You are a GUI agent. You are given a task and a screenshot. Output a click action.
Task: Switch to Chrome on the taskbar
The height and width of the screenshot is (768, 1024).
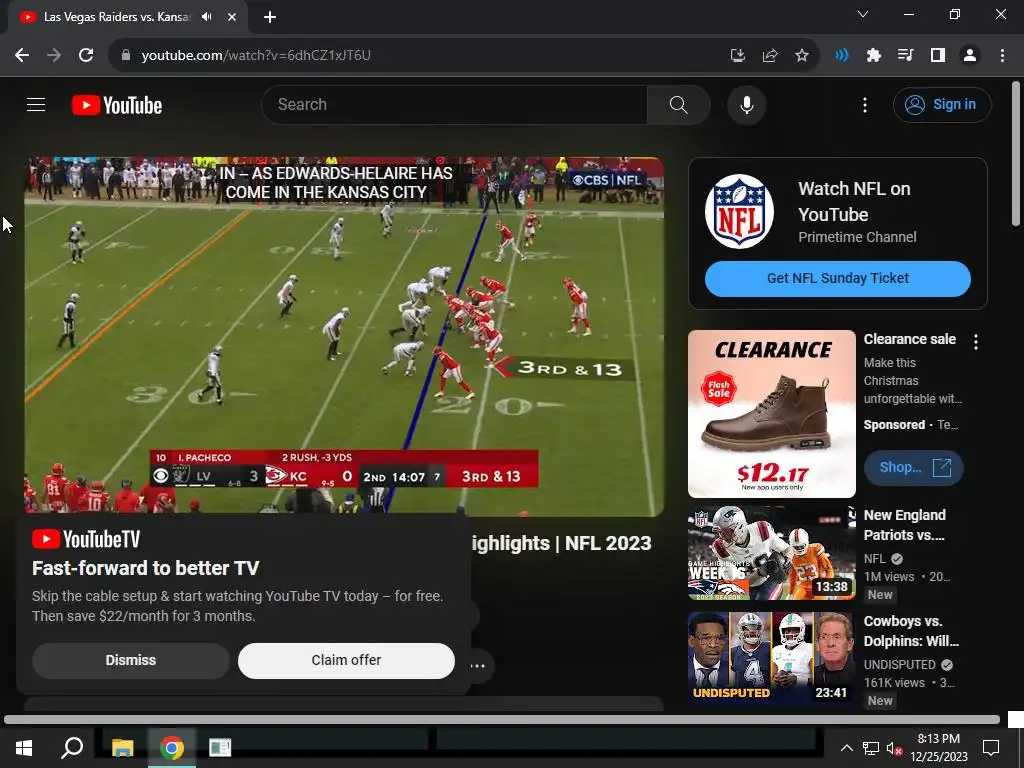(171, 748)
